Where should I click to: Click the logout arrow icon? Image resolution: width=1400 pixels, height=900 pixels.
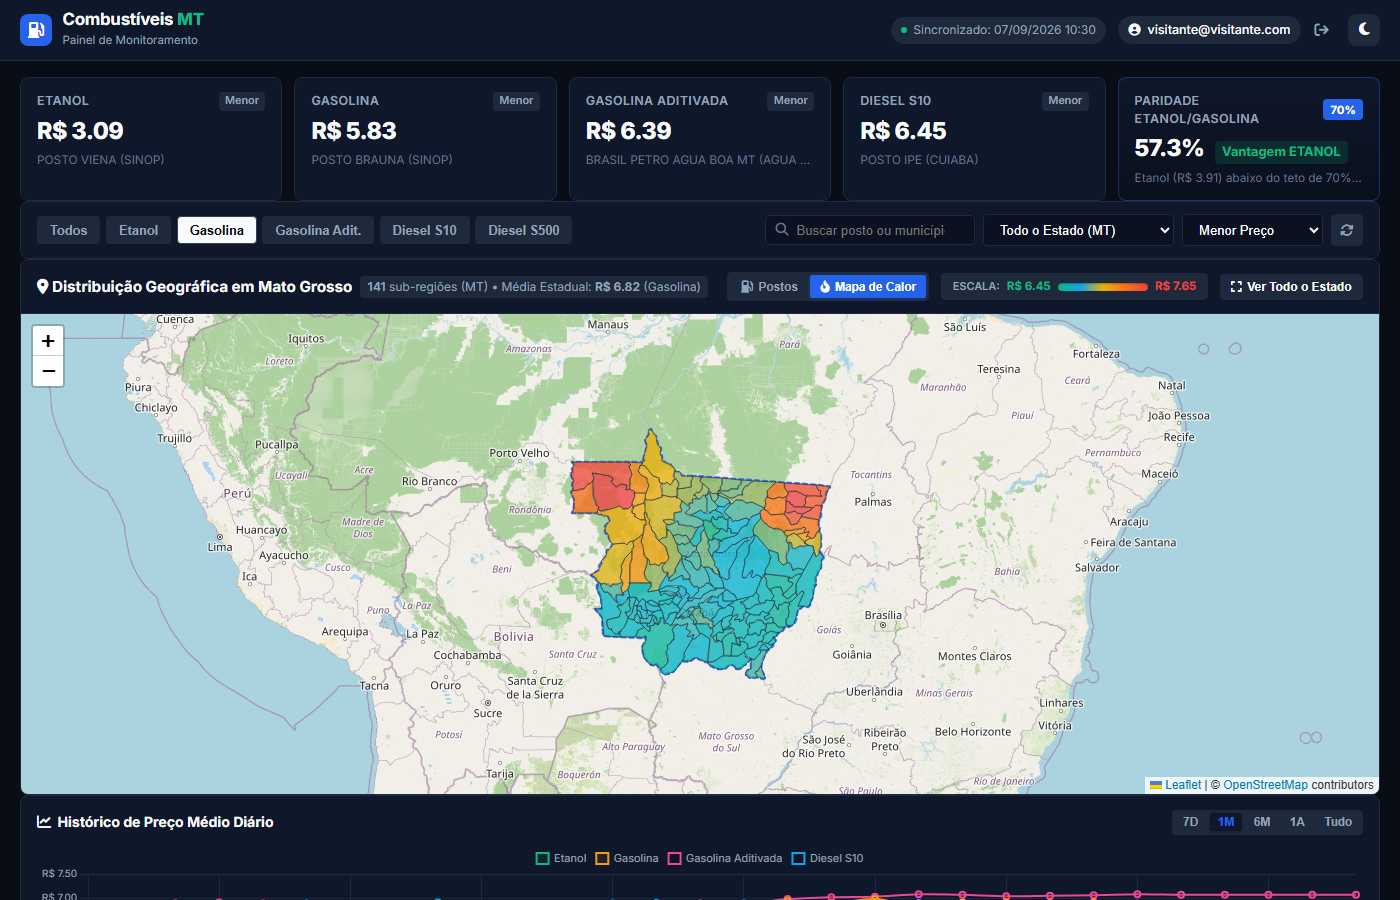click(1321, 30)
